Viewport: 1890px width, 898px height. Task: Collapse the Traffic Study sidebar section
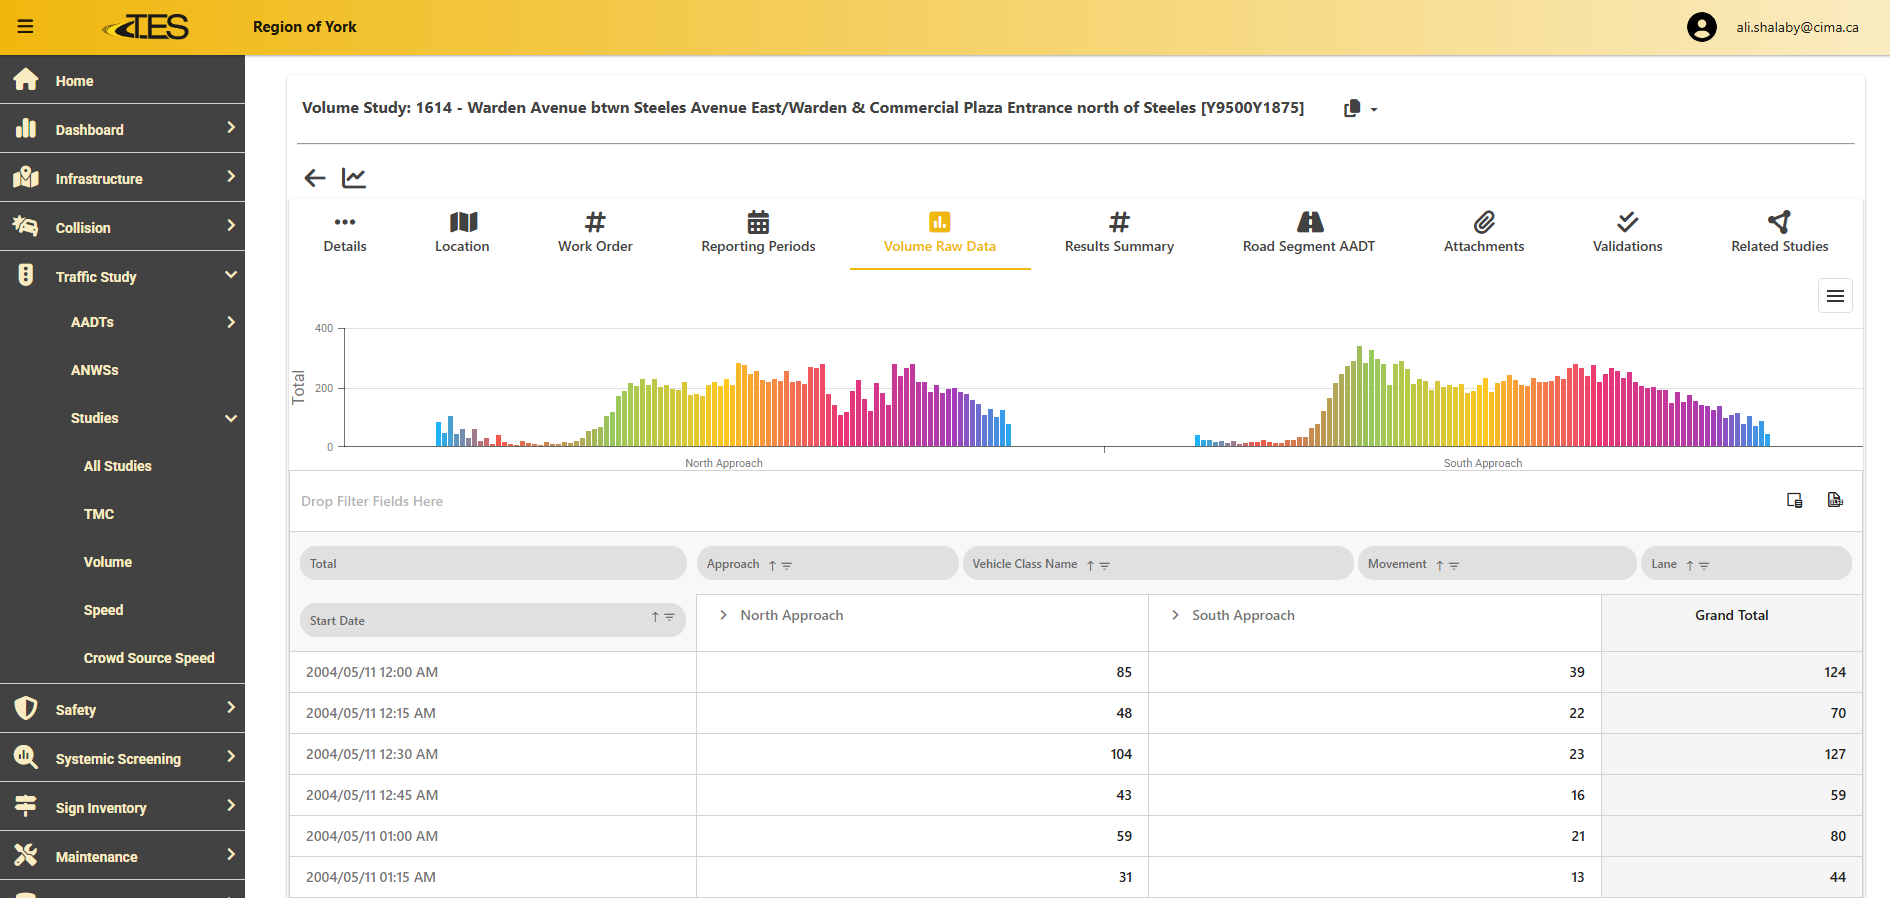coord(231,276)
